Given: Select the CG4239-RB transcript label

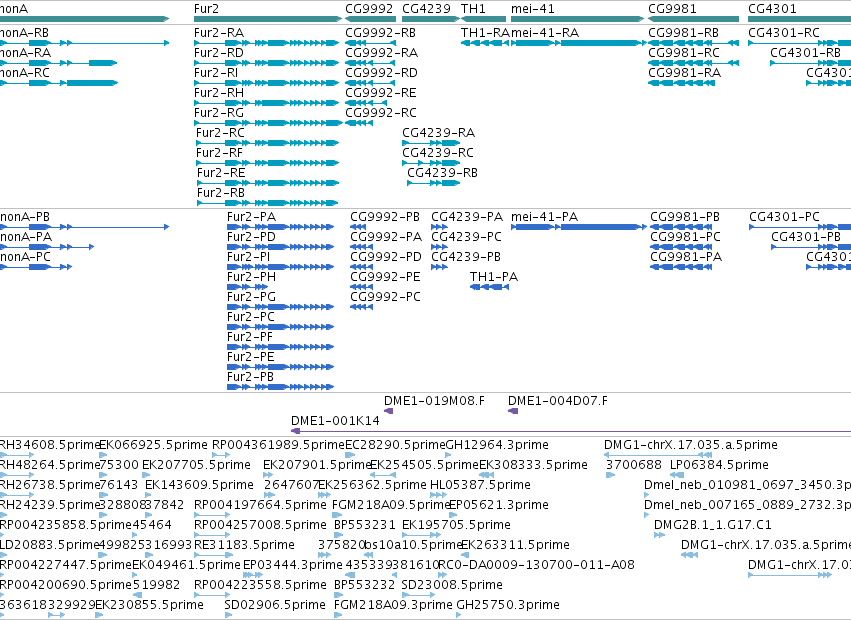Looking at the screenshot, I should point(442,173).
